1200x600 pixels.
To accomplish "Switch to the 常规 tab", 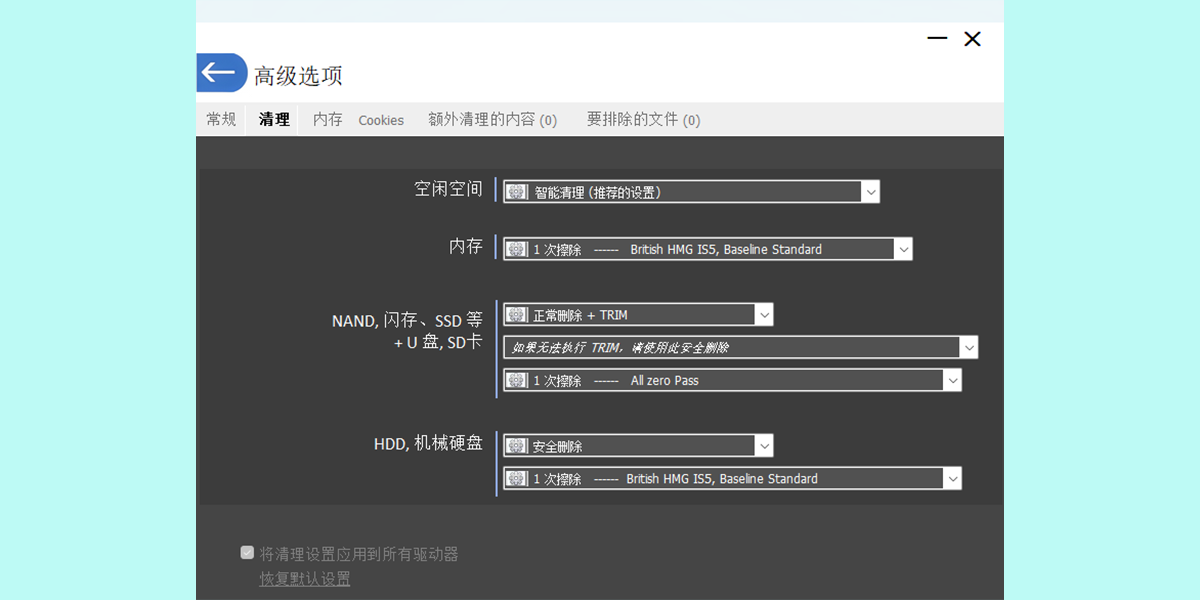I will click(220, 119).
